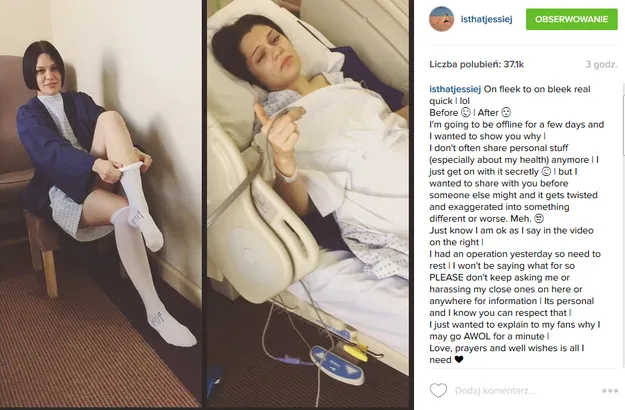Viewport: 625px width, 410px height.
Task: Like the post with the heart icon
Action: [438, 390]
